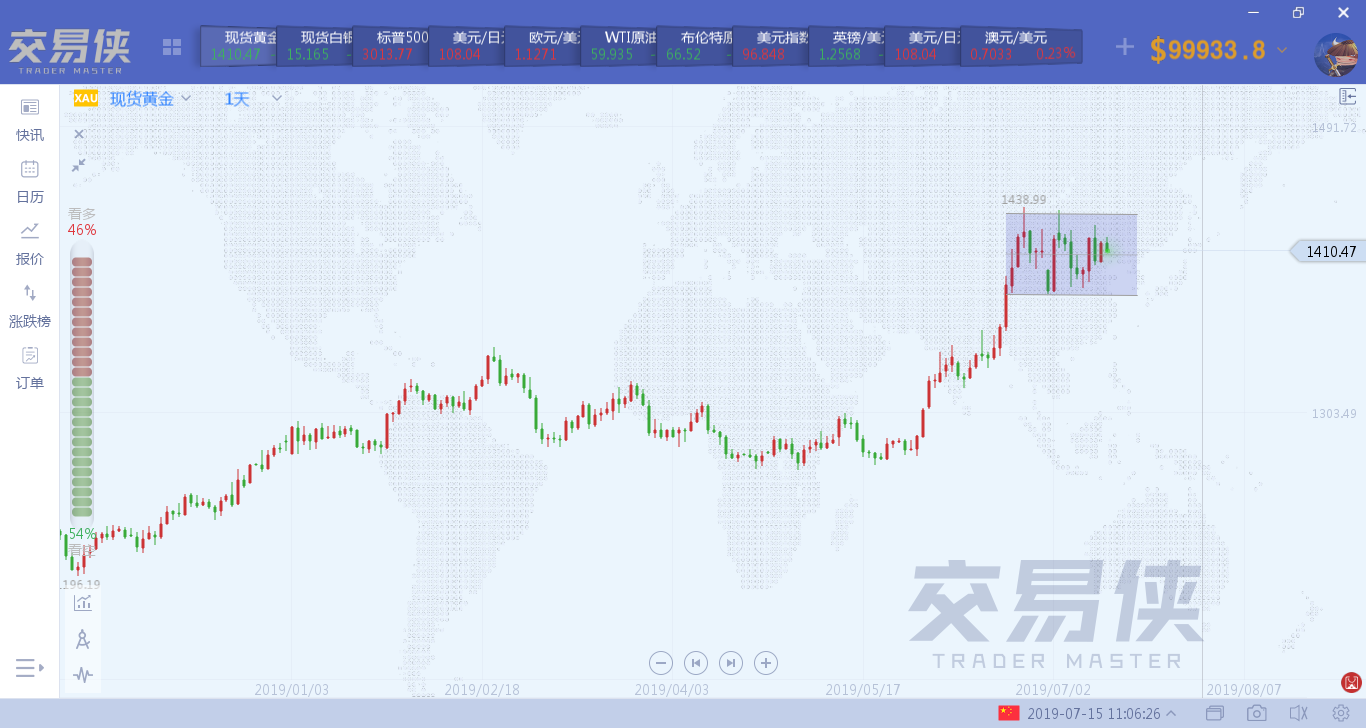Viewport: 1366px width, 728px height.
Task: Select the 现货白银 ticker tile
Action: [x=314, y=46]
